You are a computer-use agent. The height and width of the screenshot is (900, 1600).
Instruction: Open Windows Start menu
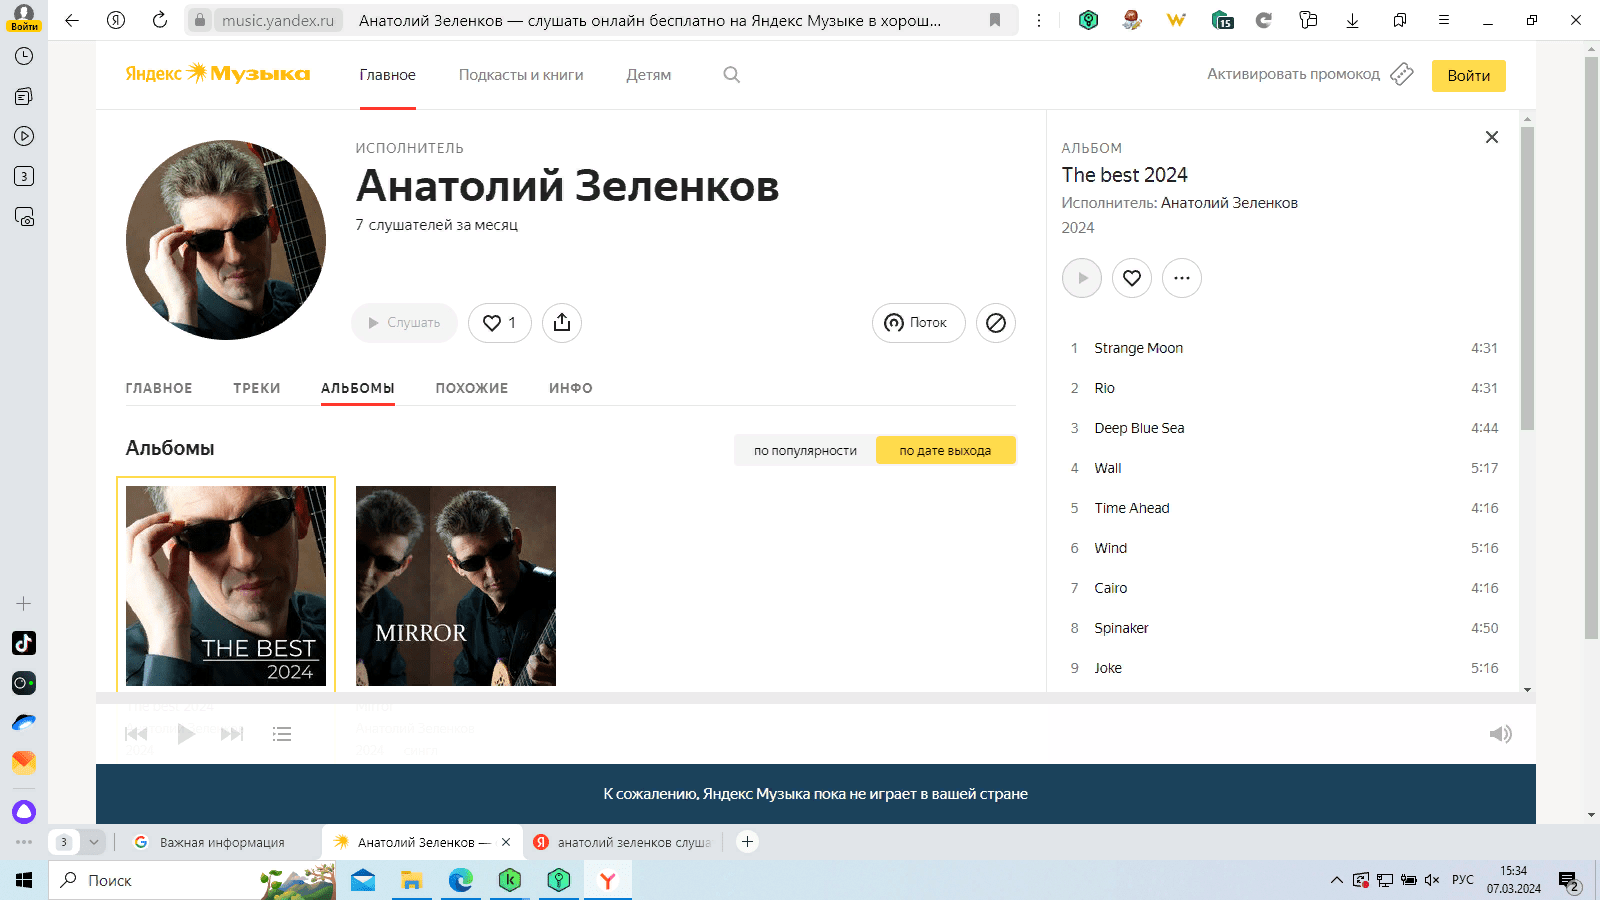click(x=24, y=880)
